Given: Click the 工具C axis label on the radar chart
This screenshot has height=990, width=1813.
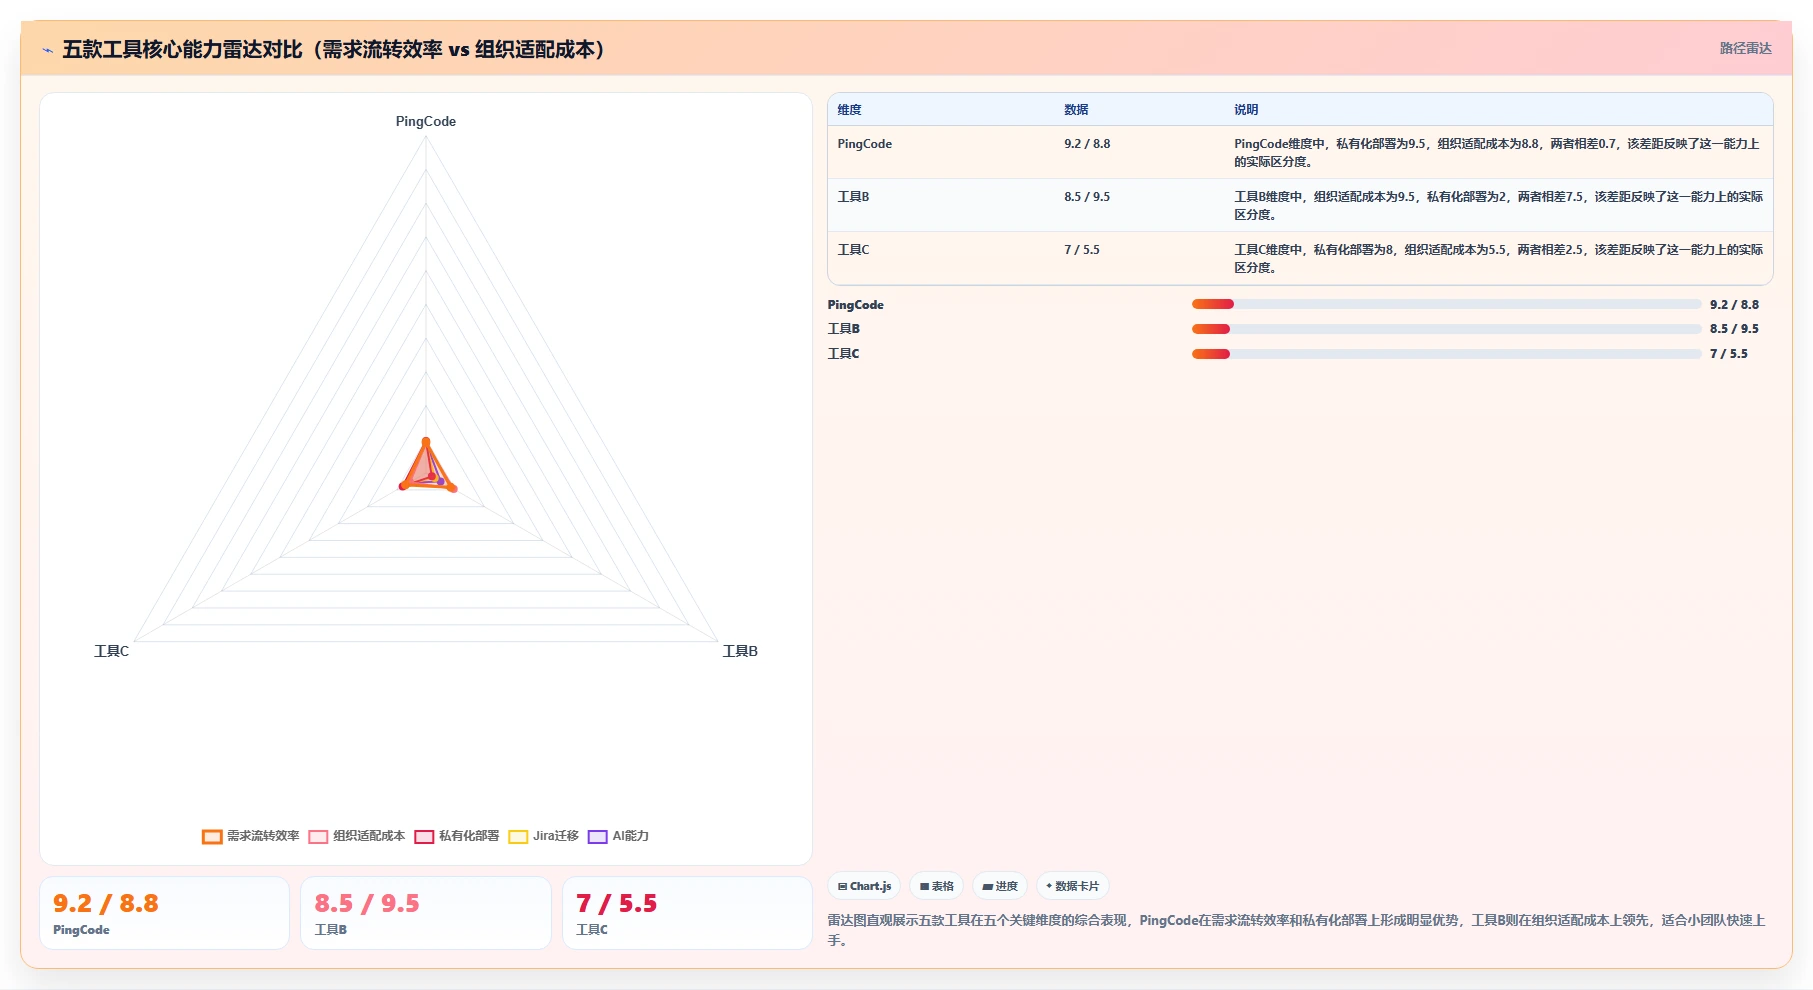Looking at the screenshot, I should tap(111, 651).
